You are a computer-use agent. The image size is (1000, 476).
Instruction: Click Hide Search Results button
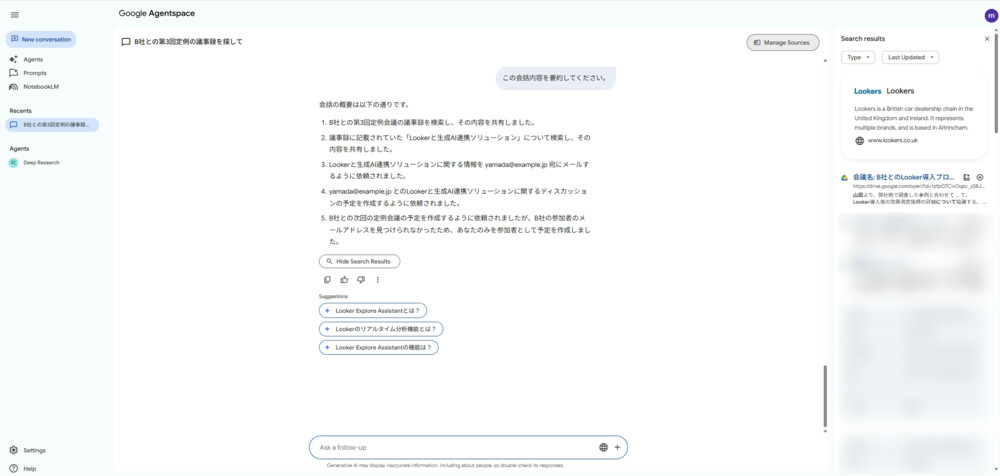coord(360,262)
